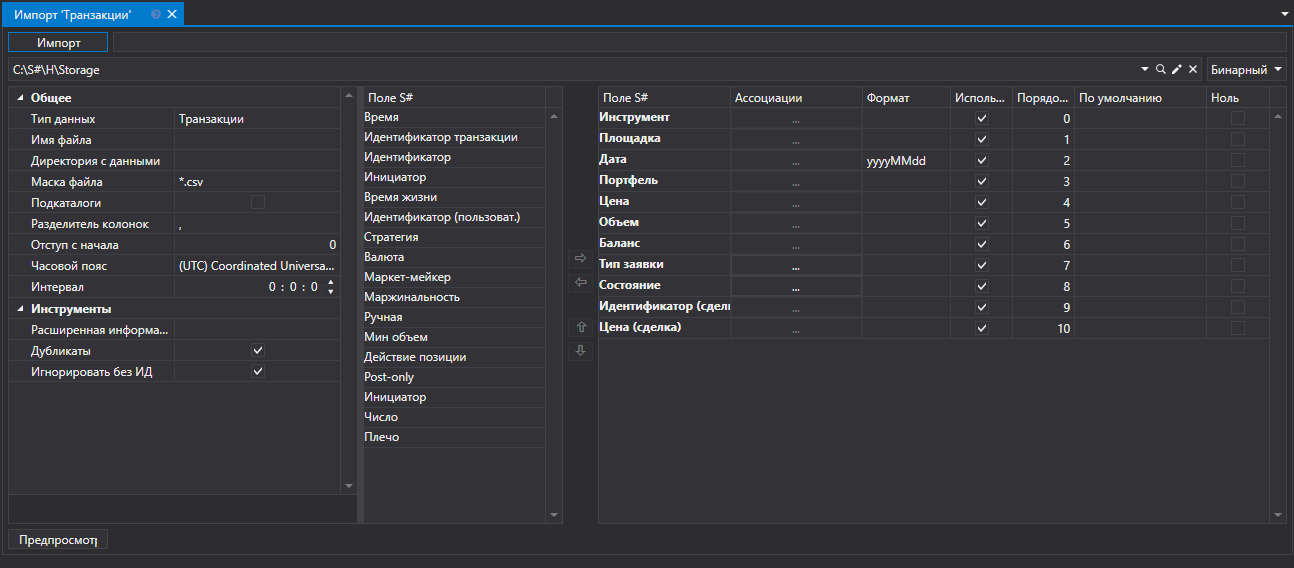
Task: Open tab list dropdown arrow at top right
Action: click(1285, 14)
